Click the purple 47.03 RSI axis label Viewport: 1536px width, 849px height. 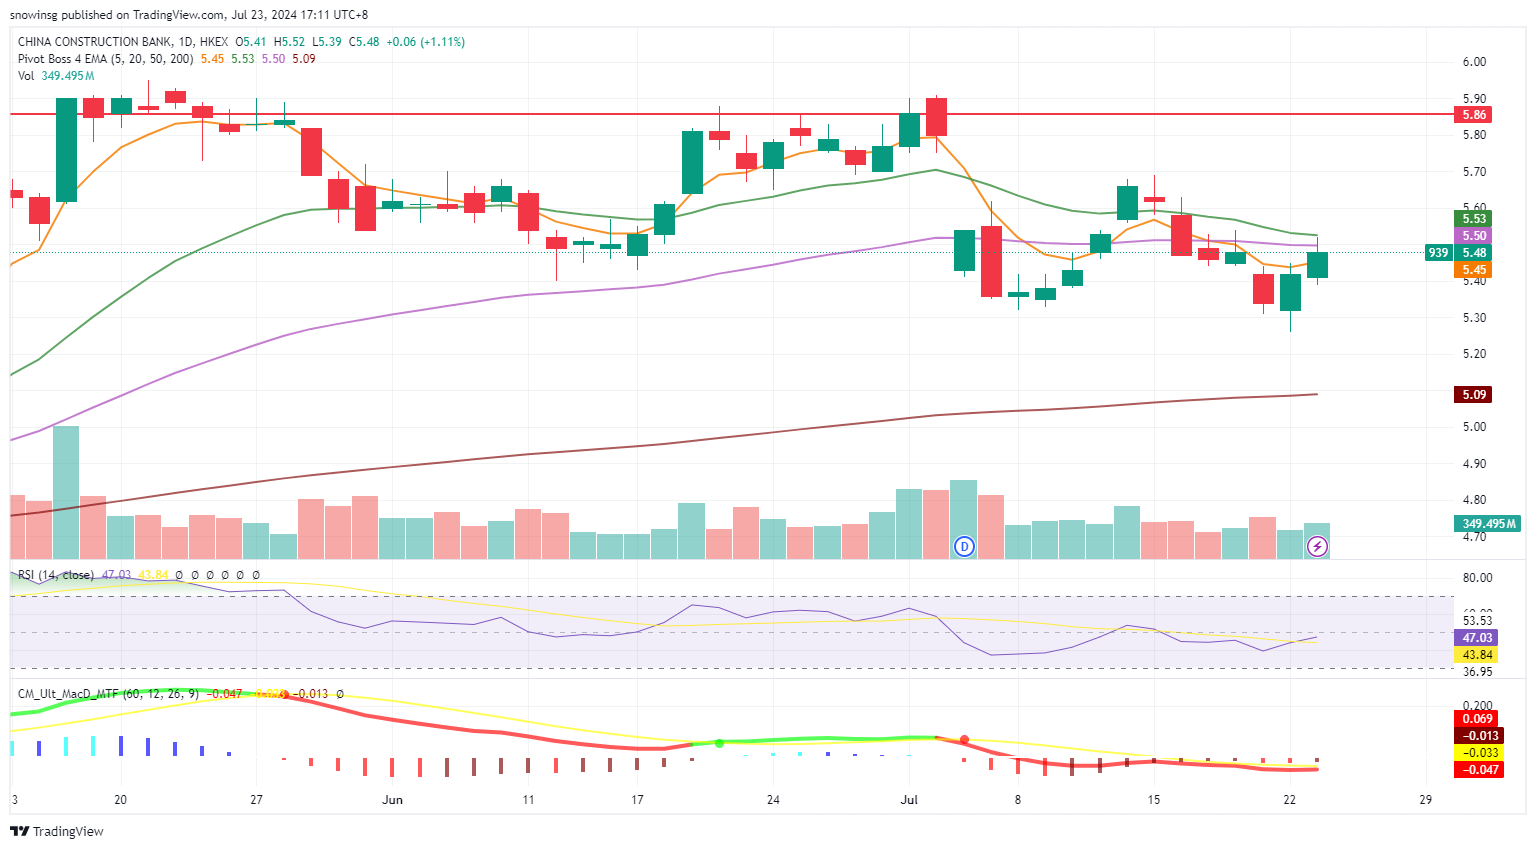[x=1476, y=638]
